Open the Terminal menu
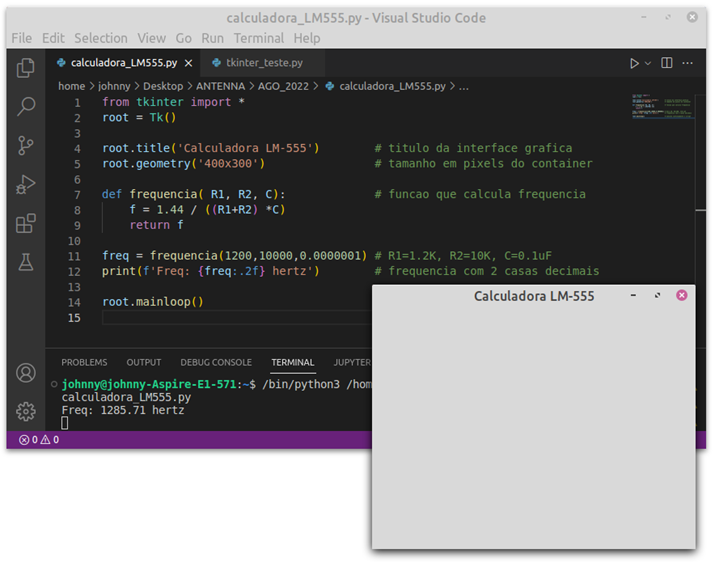This screenshot has height=562, width=715. pos(259,38)
